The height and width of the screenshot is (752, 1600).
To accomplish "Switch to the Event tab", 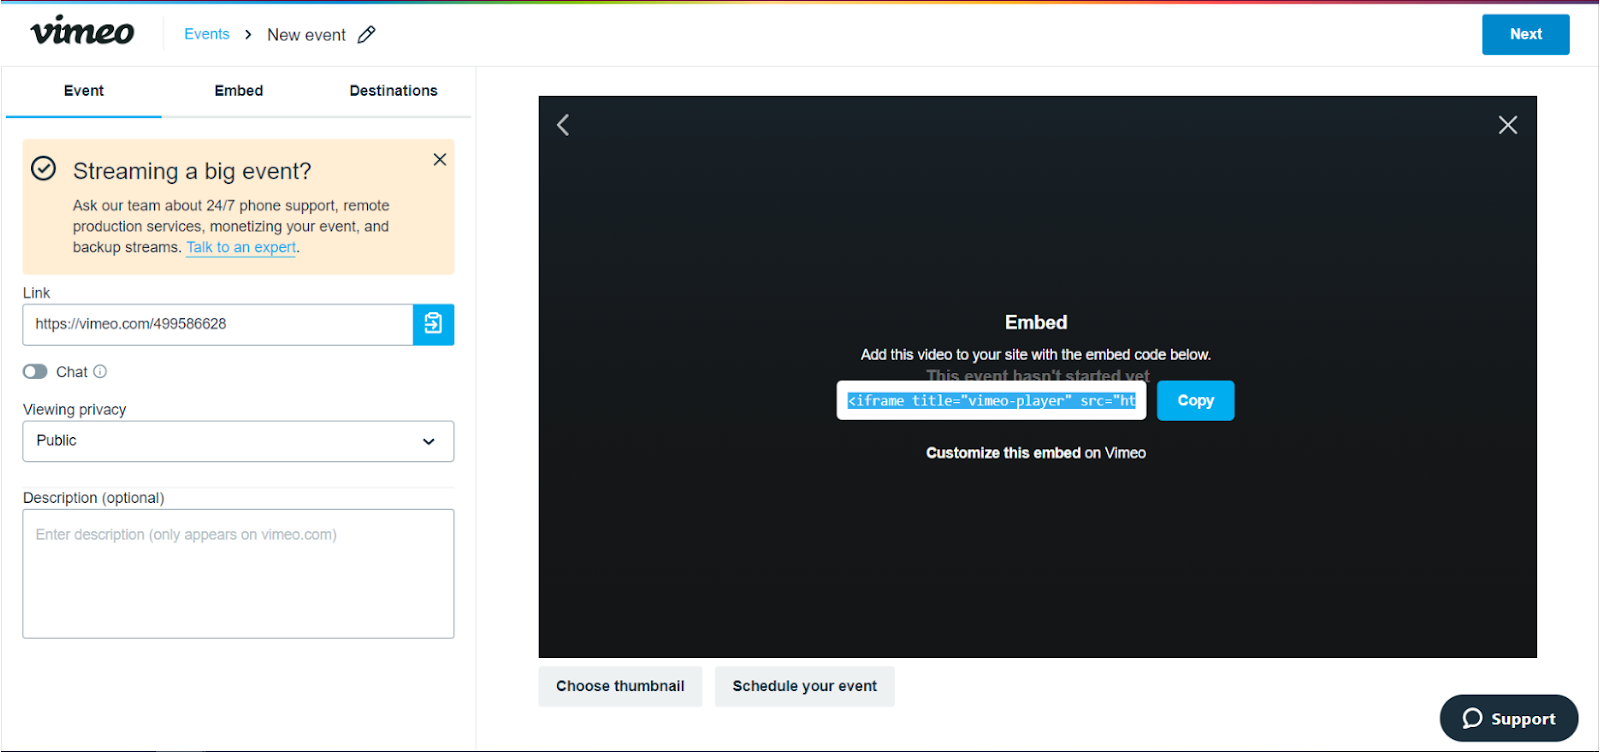I will coord(84,91).
